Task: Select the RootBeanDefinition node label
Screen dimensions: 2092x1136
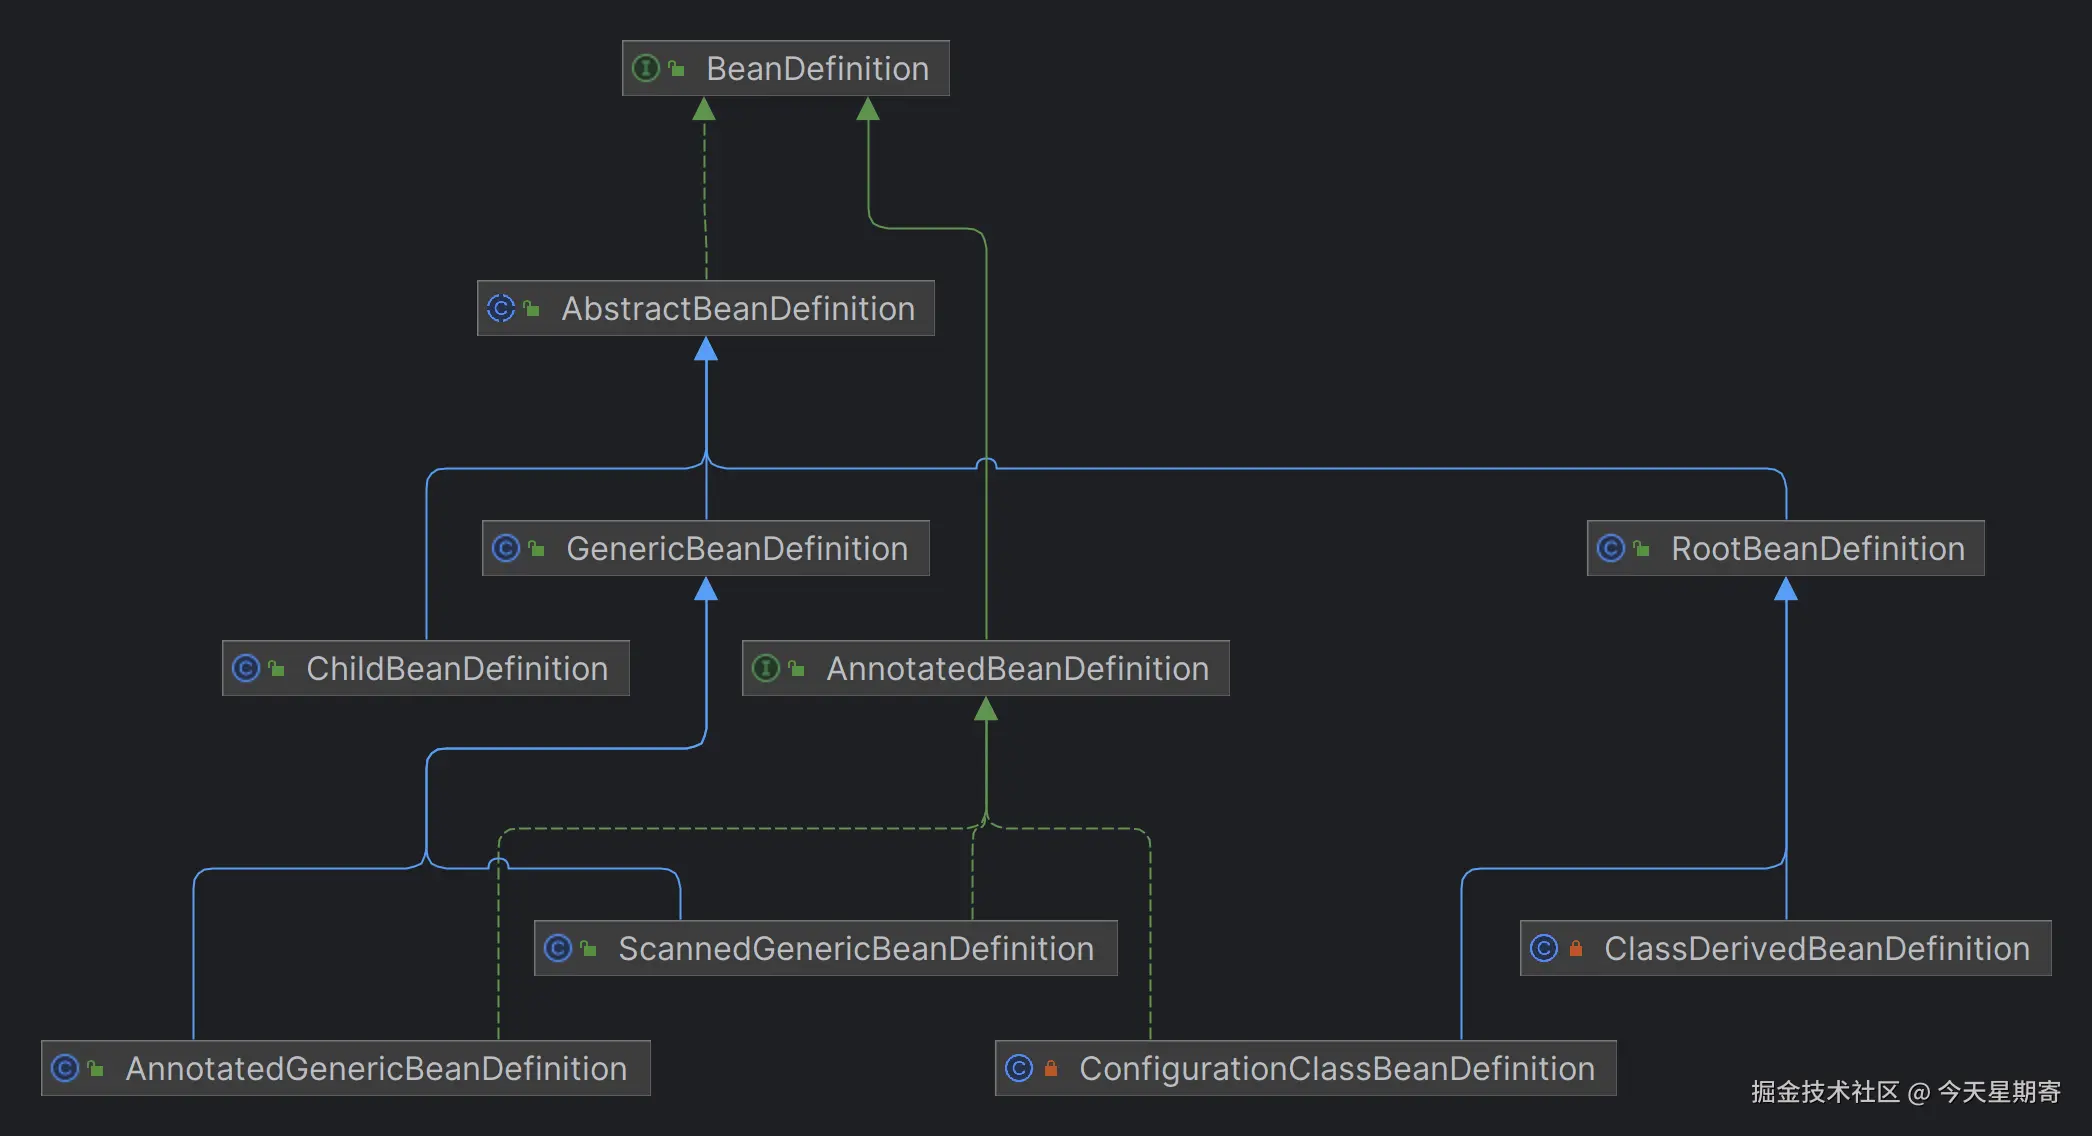Action: [x=1817, y=548]
